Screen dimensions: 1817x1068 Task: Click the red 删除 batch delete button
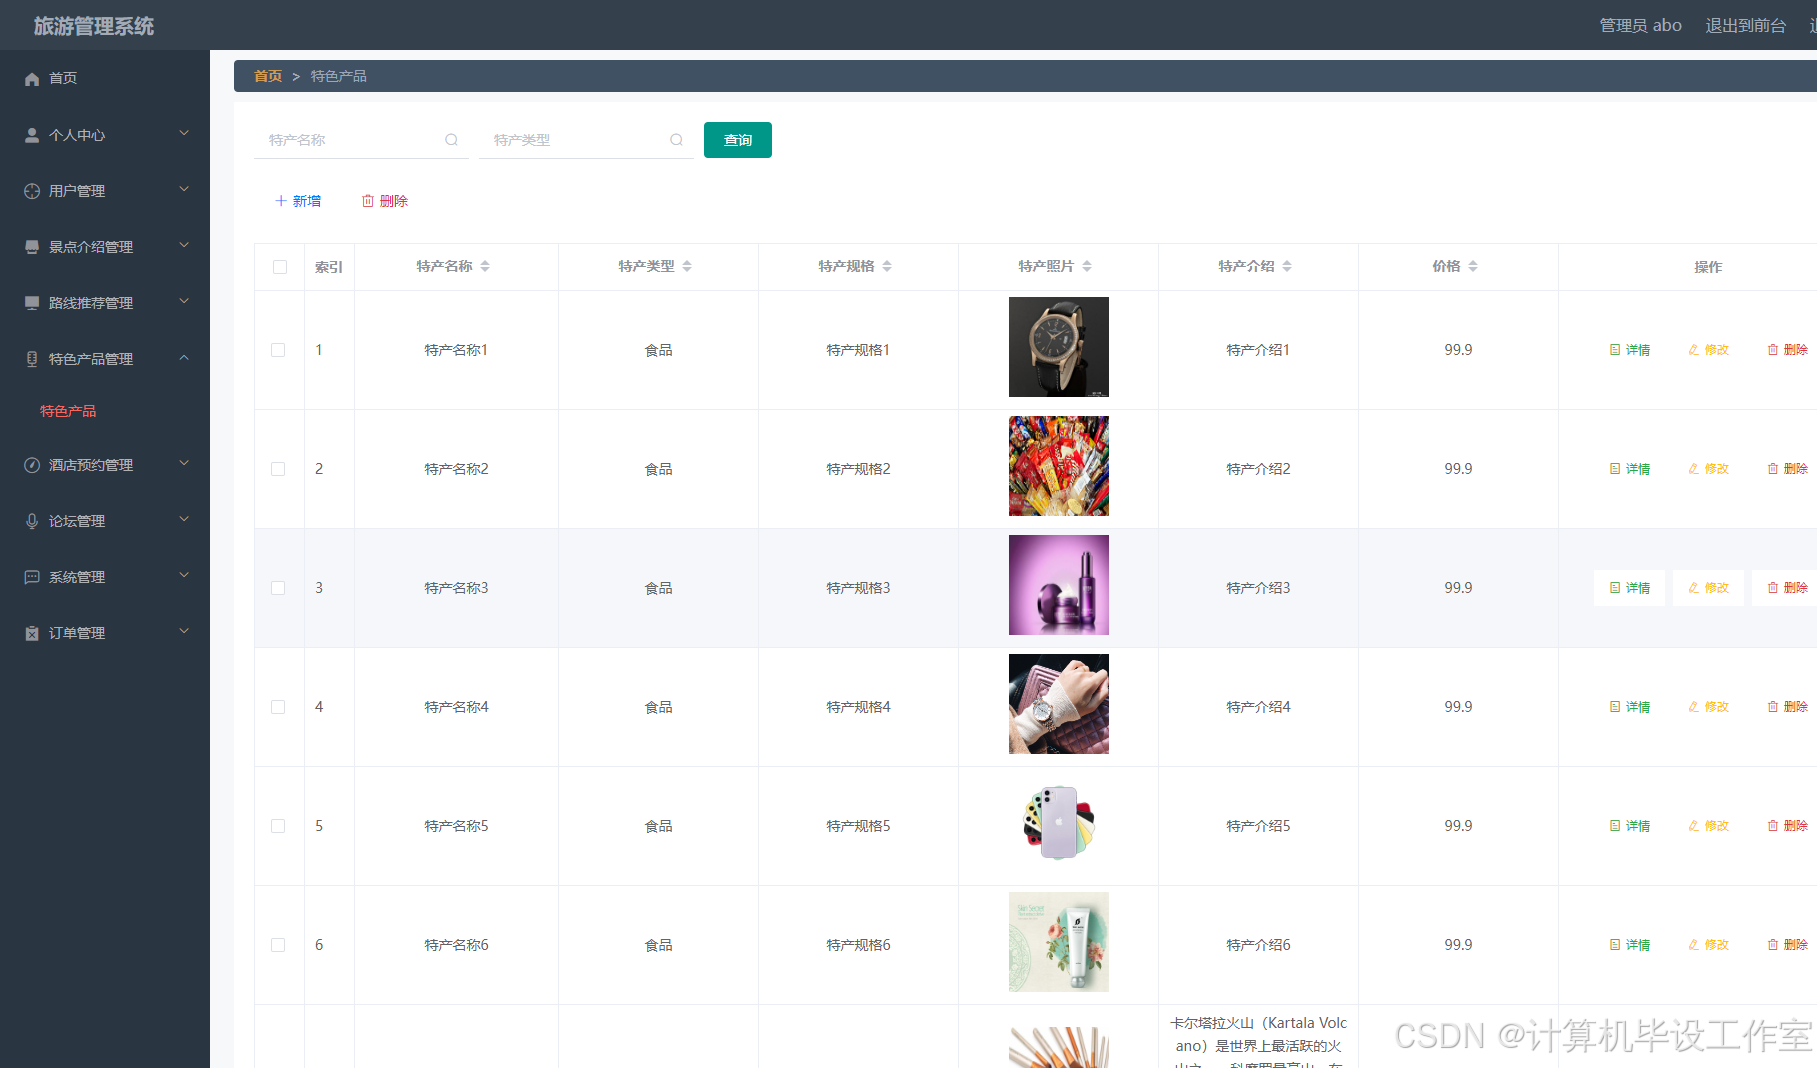(385, 201)
